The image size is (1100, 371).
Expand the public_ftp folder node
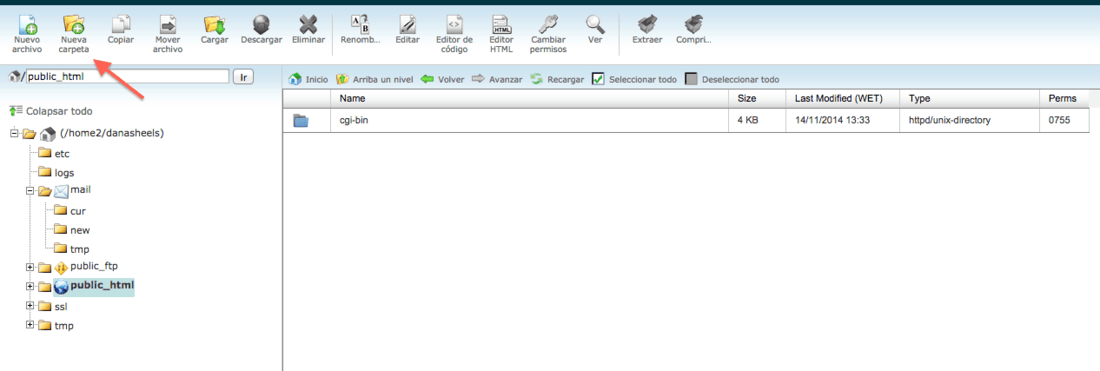point(29,267)
